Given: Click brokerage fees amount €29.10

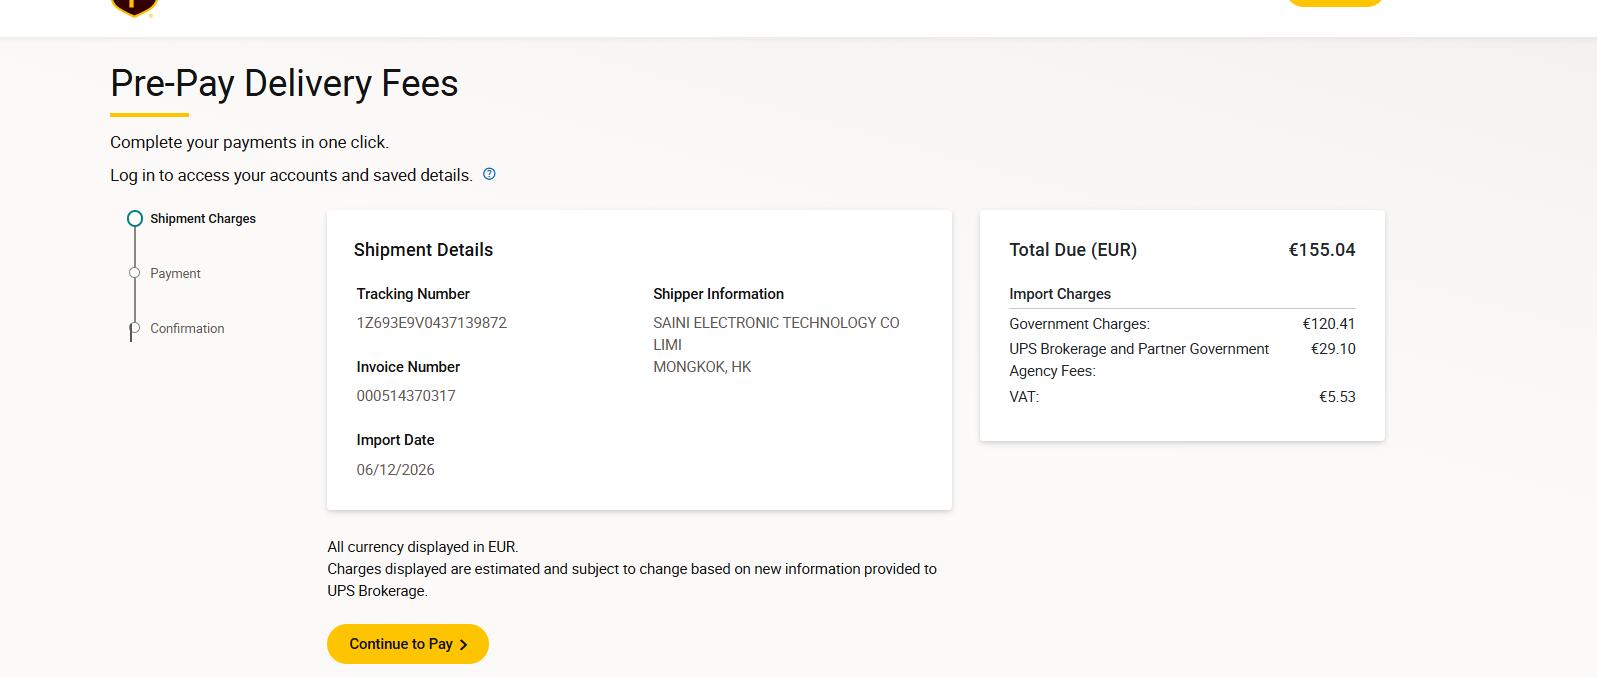Looking at the screenshot, I should pos(1333,349).
